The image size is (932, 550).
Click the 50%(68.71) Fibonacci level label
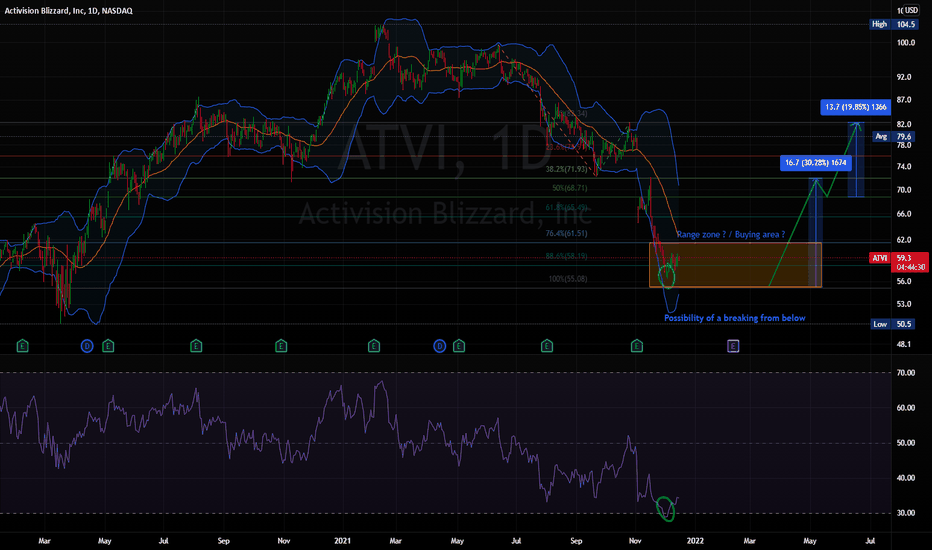[569, 188]
